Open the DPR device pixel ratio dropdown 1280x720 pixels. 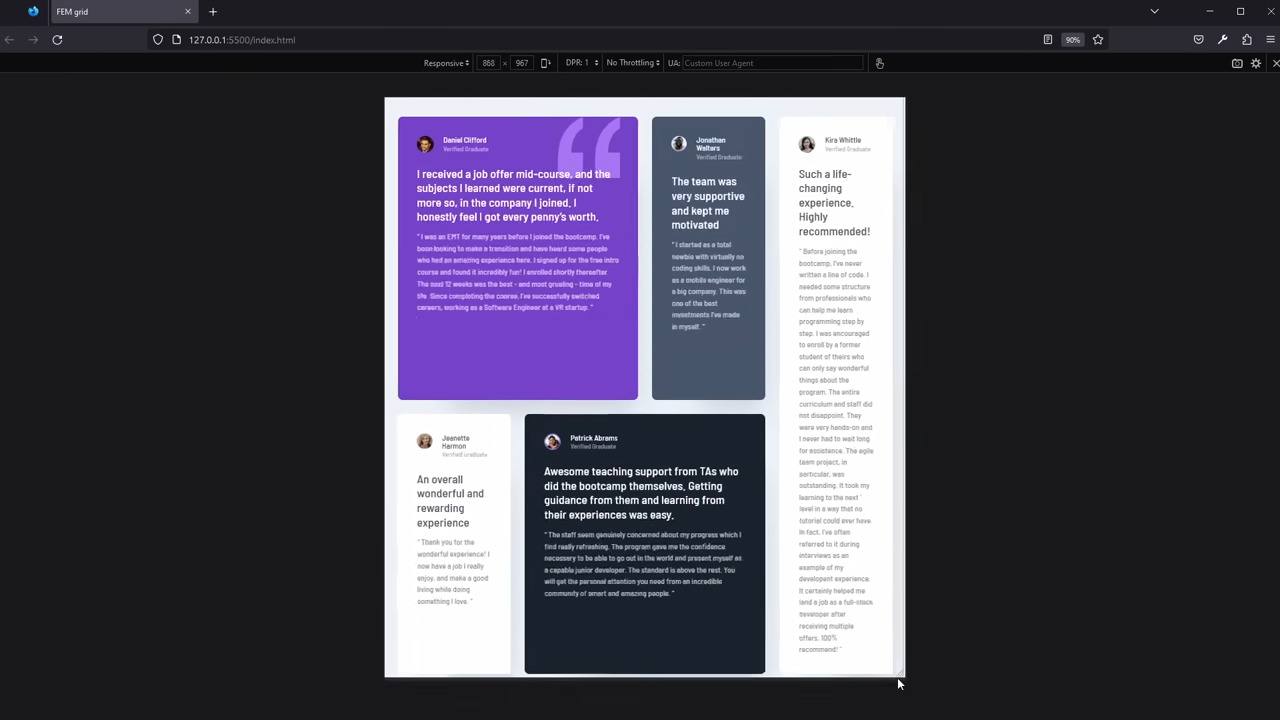click(x=582, y=63)
